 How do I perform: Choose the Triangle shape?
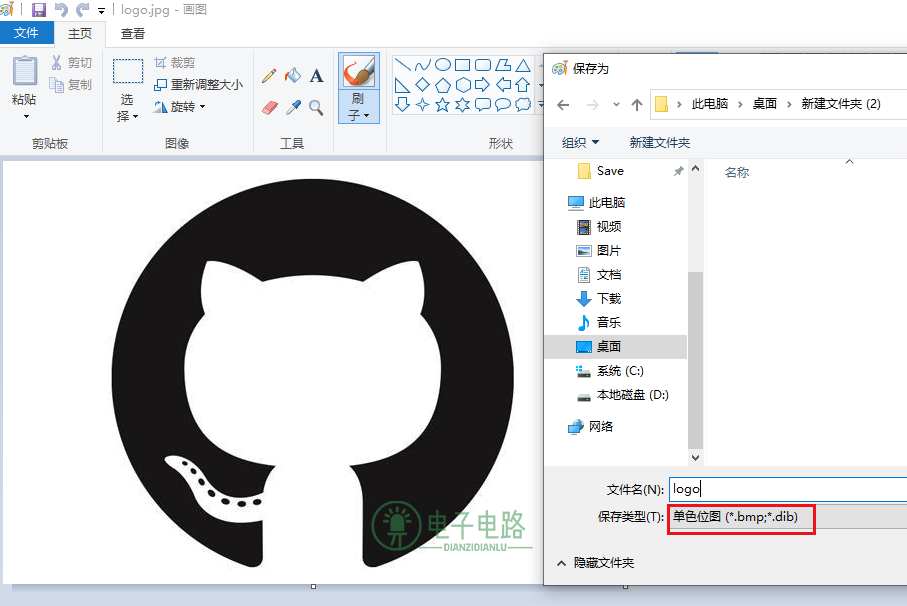[x=523, y=65]
